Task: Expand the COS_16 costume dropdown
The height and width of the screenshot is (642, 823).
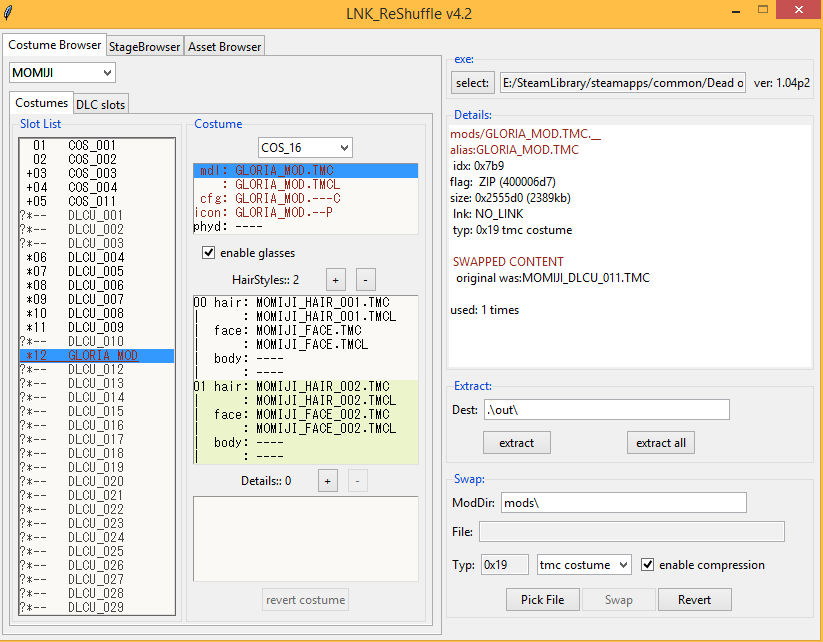Action: pyautogui.click(x=305, y=148)
